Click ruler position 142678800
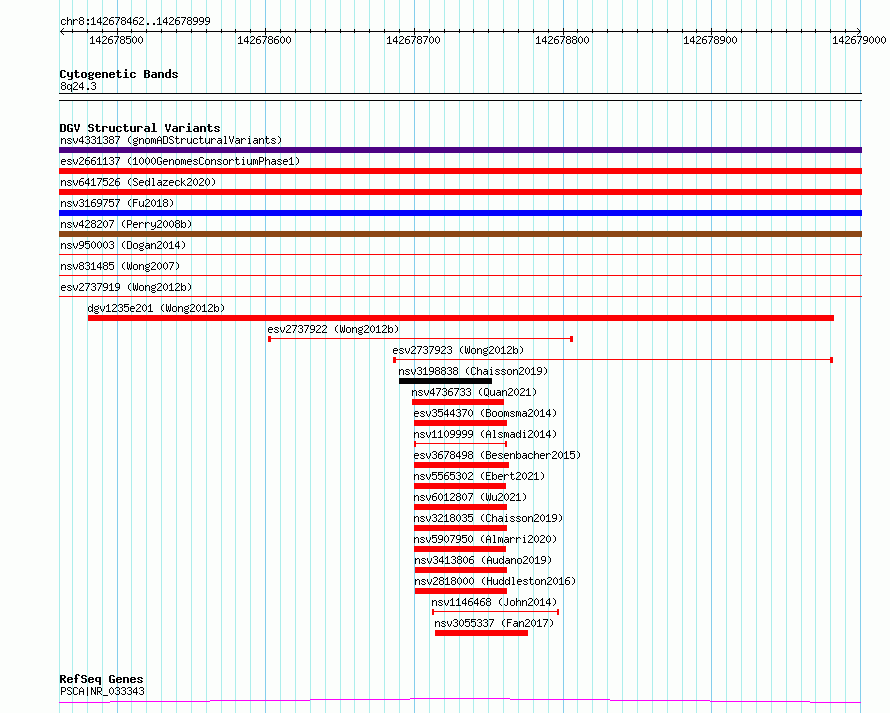This screenshot has height=713, width=890. click(562, 40)
